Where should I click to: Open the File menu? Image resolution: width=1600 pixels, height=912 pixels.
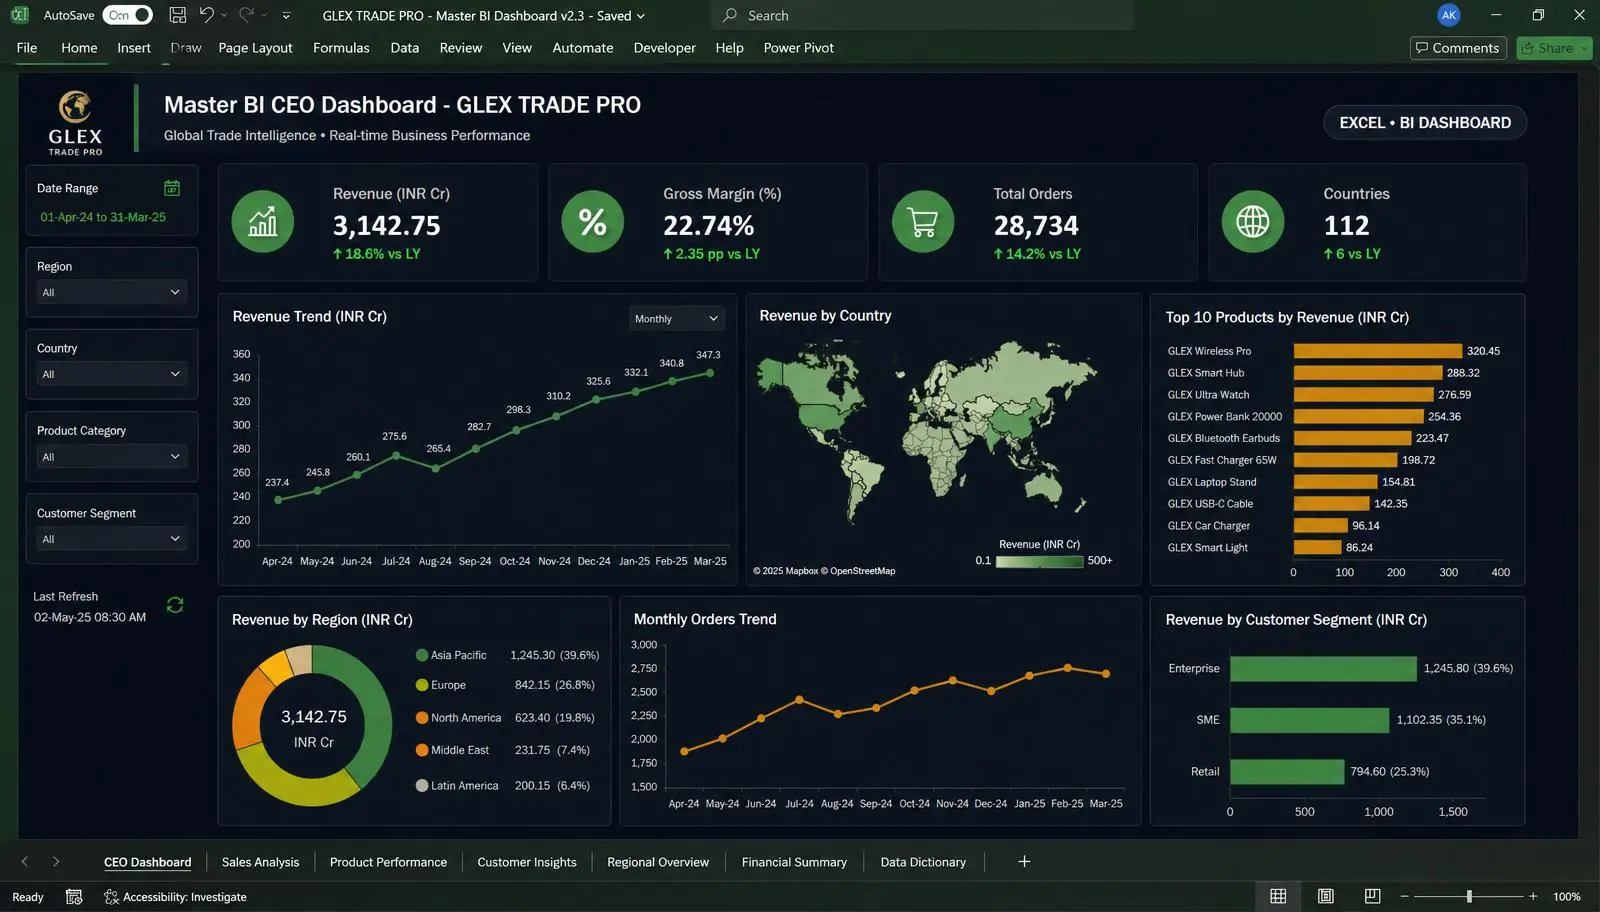point(27,48)
